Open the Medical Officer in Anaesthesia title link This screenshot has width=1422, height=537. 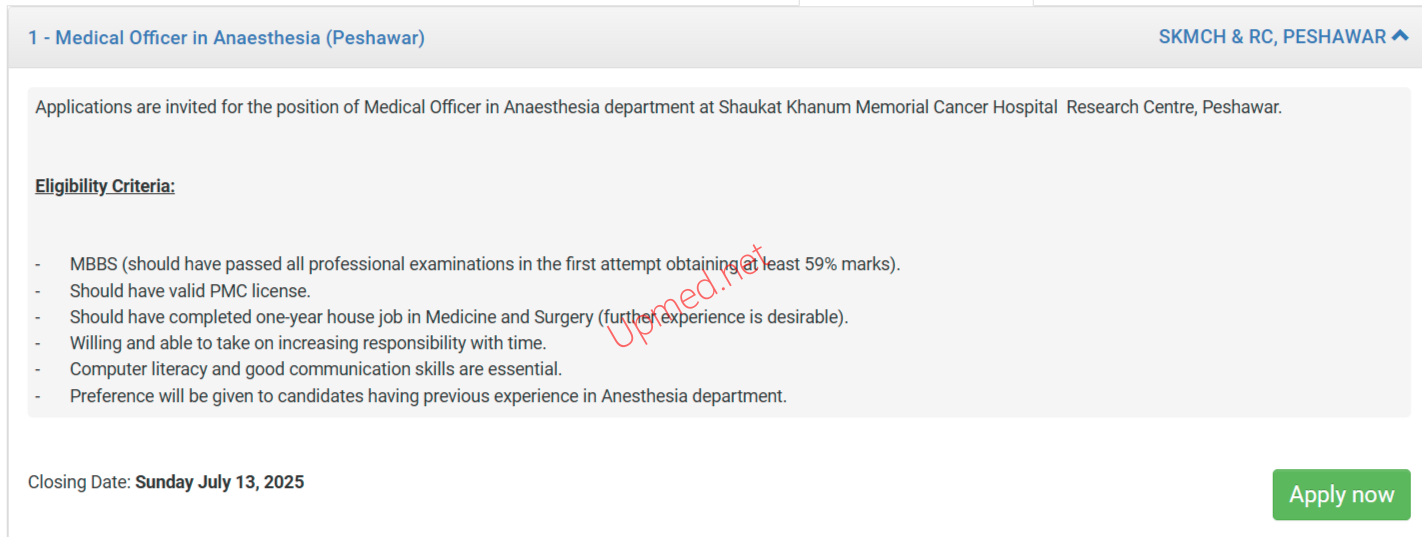click(226, 38)
